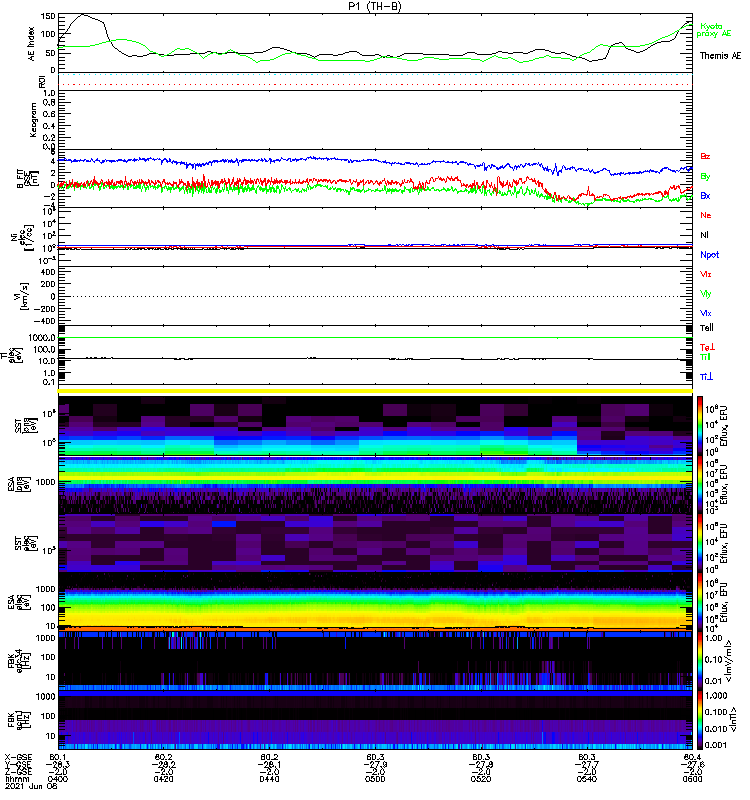Image resolution: width=750 pixels, height=800 pixels.
Task: Select the green "By" legend label
Action: click(x=705, y=177)
